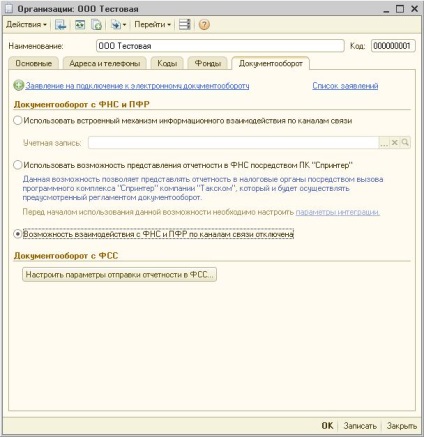
Task: Open the create-based-on toolbar icon dropdown
Action: pos(119,25)
